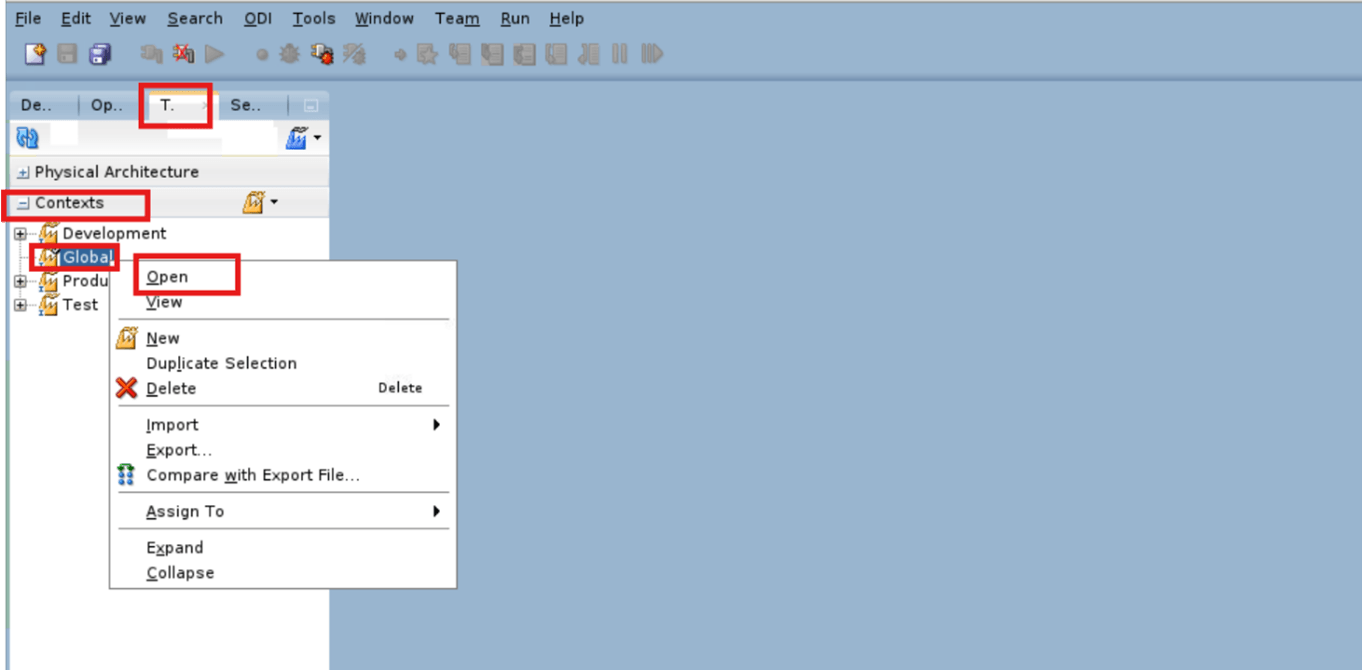This screenshot has height=670, width=1362.
Task: Open the Team menu
Action: (457, 19)
